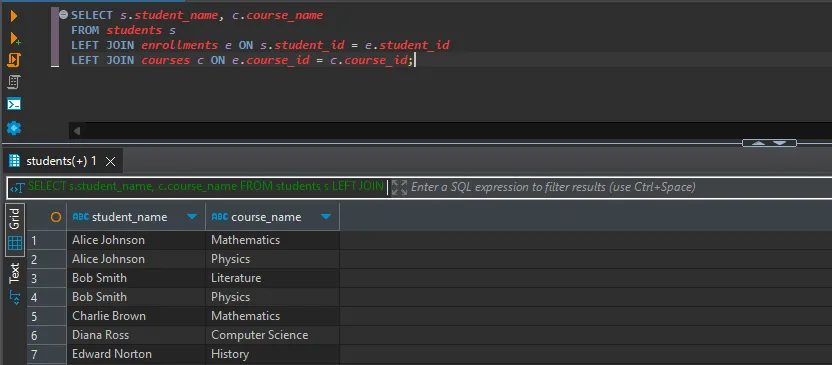Viewport: 832px width, 365px height.
Task: Select the Diana Ross cell
Action: click(136, 335)
